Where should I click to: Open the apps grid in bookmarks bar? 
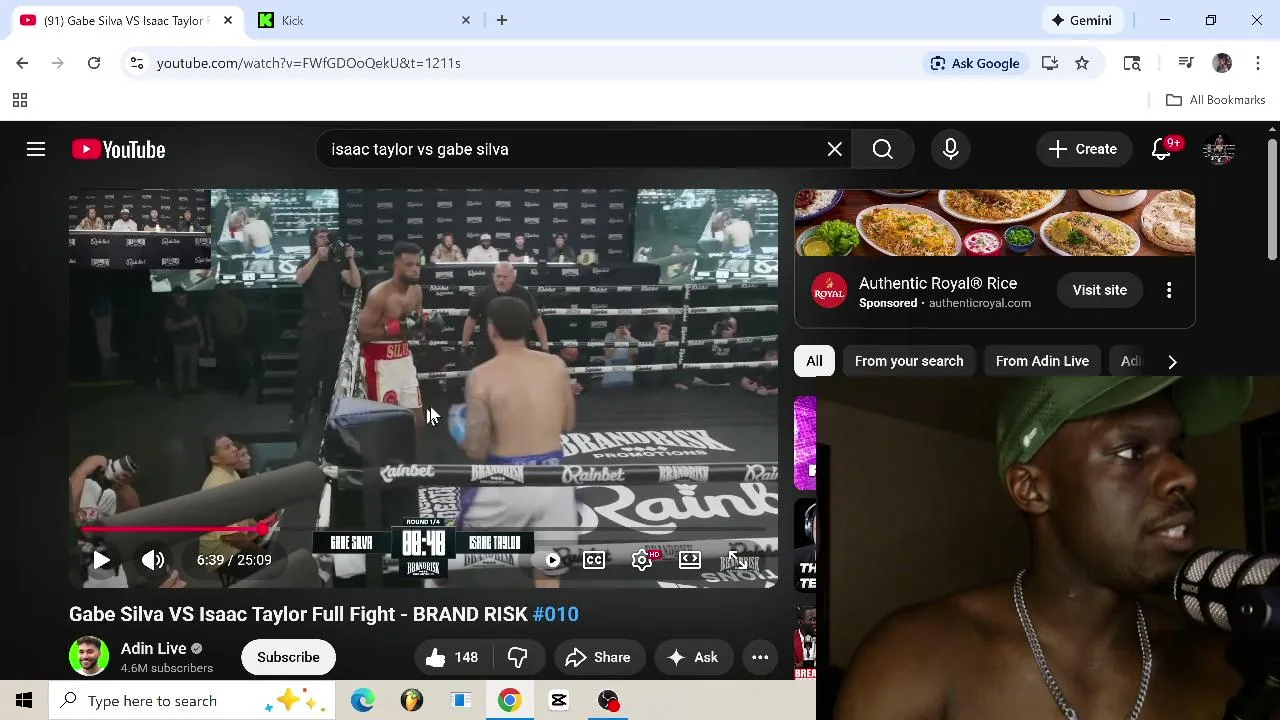click(x=19, y=100)
